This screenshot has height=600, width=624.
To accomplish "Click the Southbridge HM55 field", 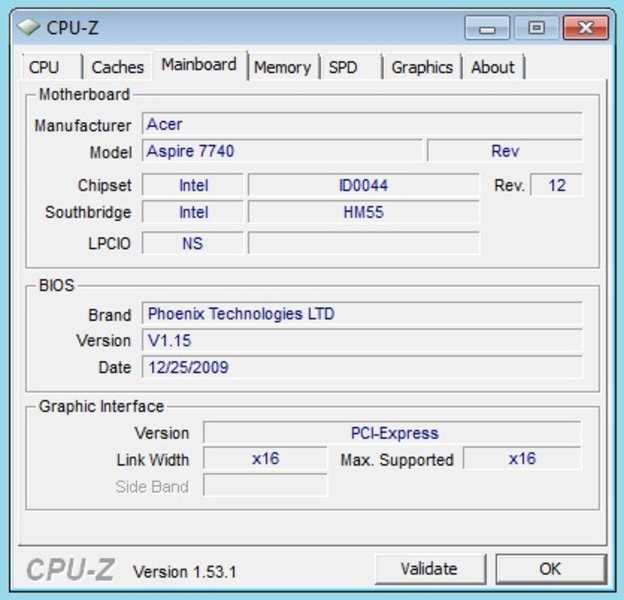I will tap(363, 212).
